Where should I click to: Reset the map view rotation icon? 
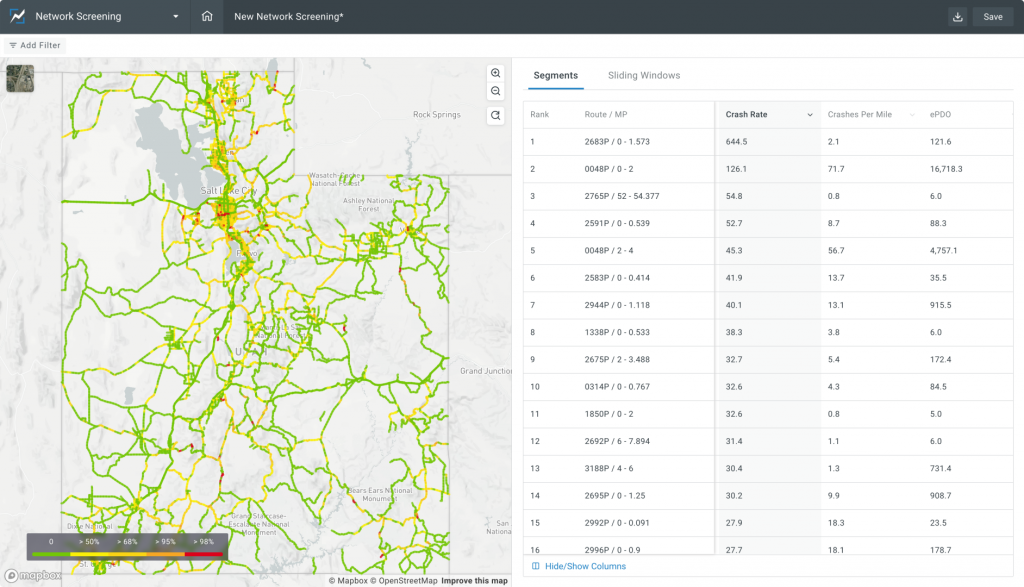click(495, 116)
